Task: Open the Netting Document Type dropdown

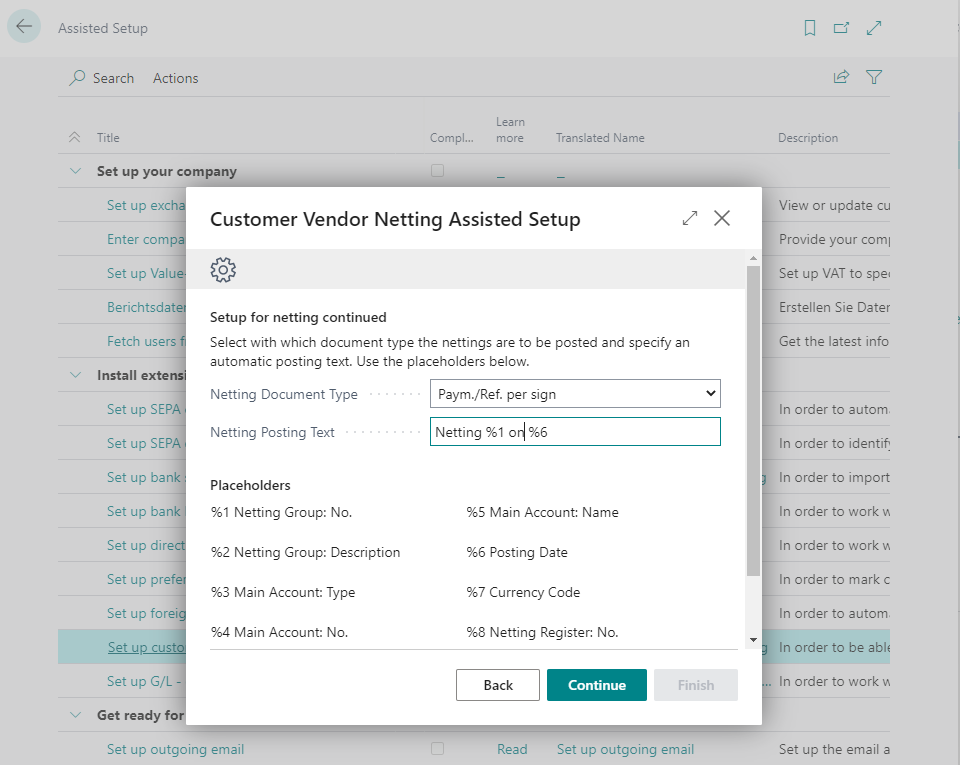Action: (x=707, y=393)
